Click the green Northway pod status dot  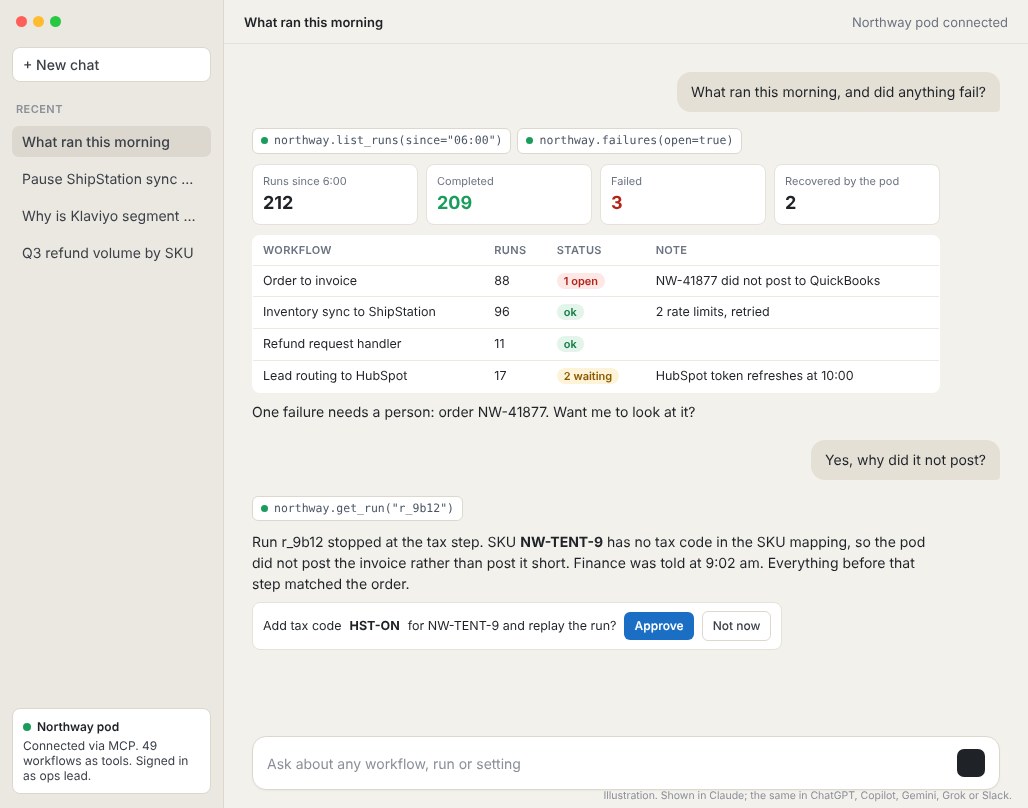(x=27, y=727)
